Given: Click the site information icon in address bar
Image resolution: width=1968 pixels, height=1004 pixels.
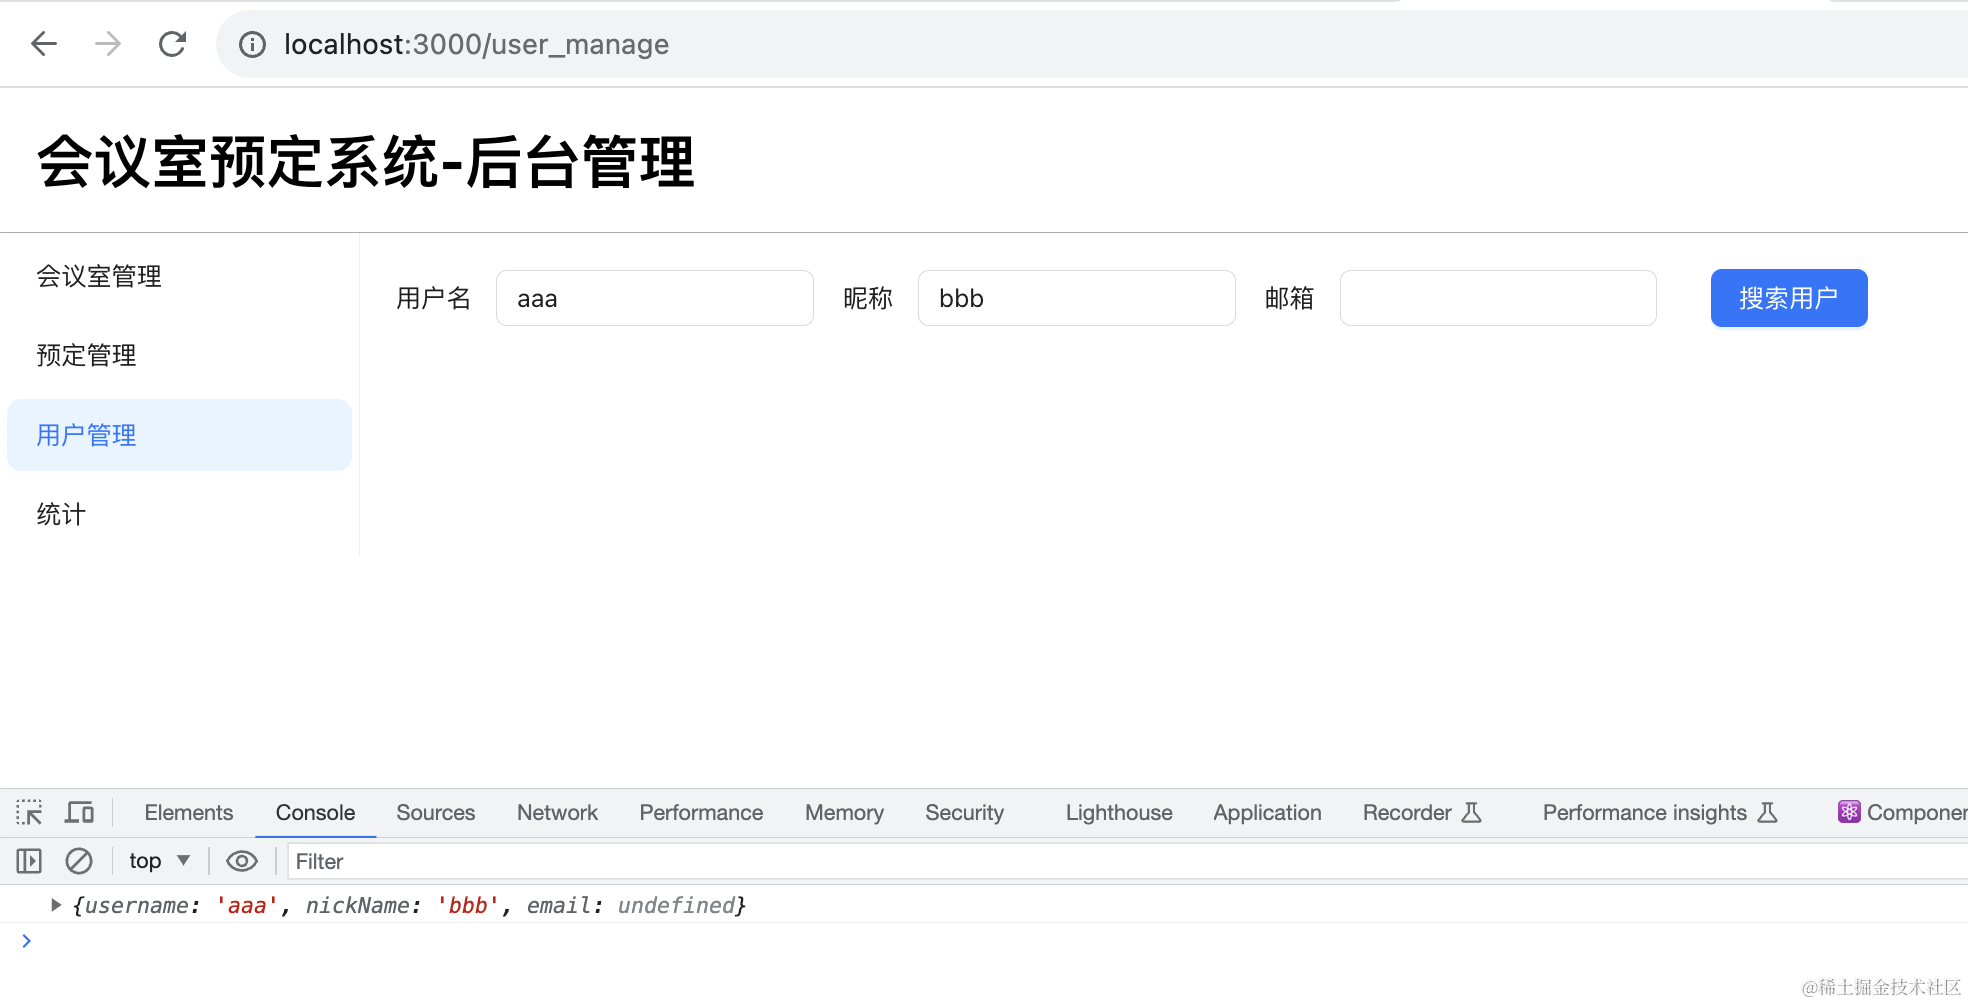Looking at the screenshot, I should [x=252, y=44].
